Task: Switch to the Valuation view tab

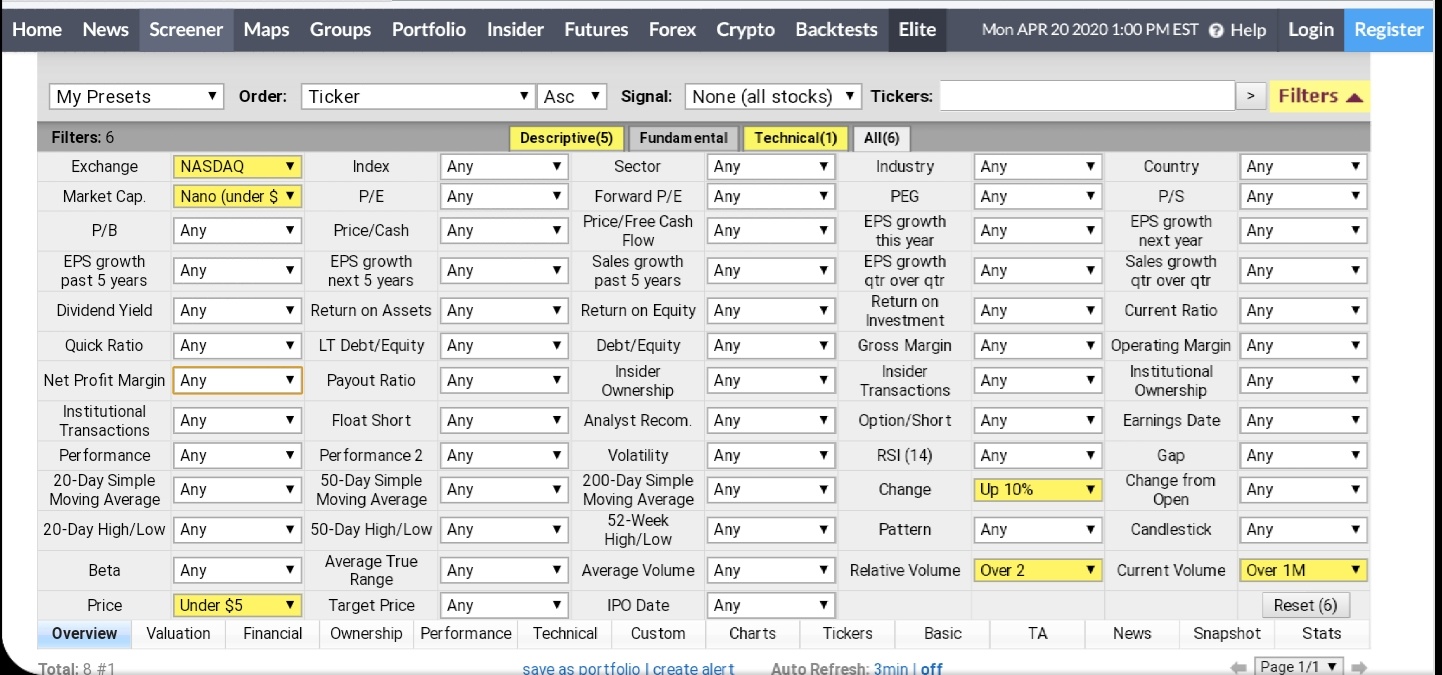Action: (178, 633)
